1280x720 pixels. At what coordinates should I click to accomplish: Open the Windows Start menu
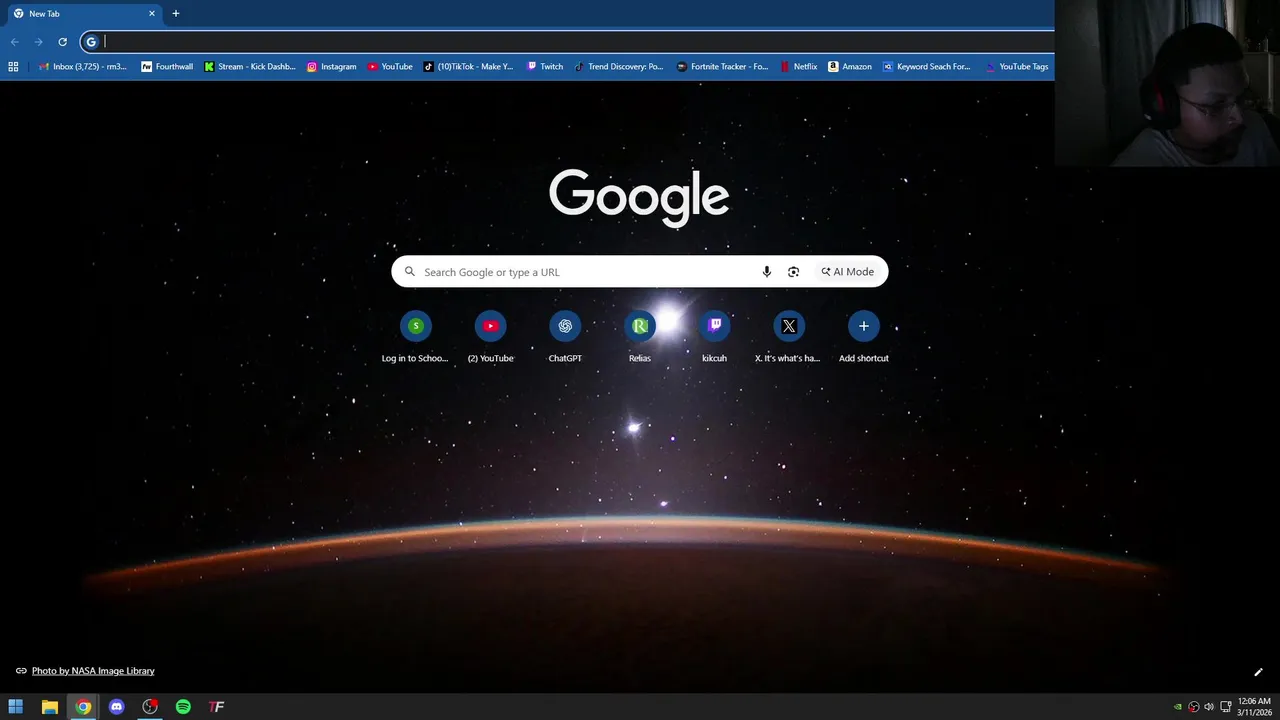pos(15,707)
